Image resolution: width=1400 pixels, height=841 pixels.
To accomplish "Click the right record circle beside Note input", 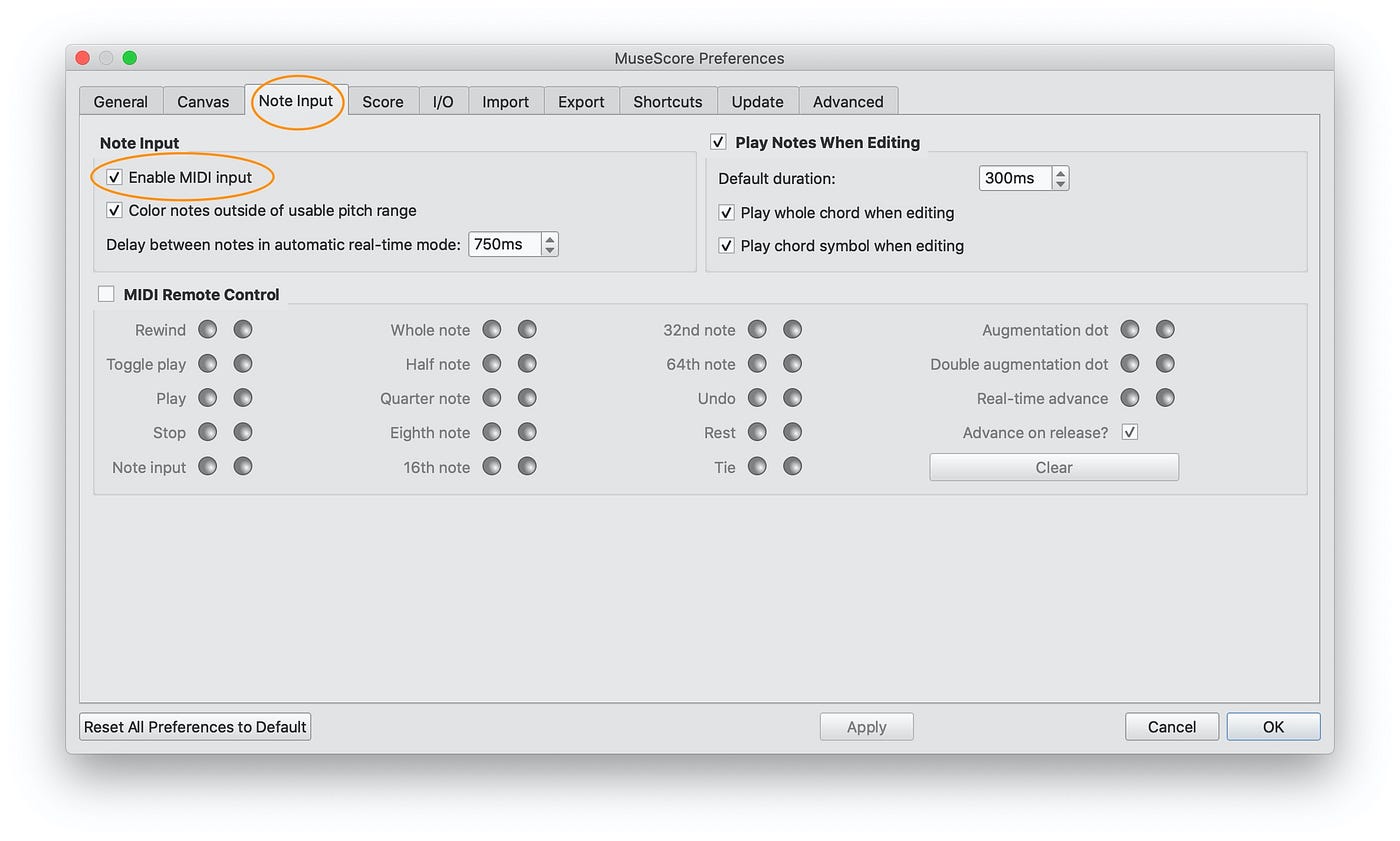I will [243, 466].
